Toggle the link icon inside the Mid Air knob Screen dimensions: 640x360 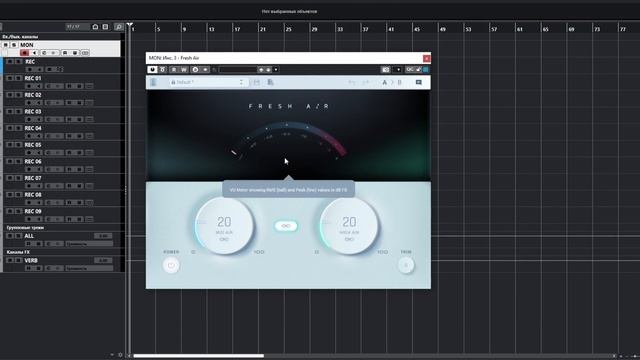click(x=224, y=239)
